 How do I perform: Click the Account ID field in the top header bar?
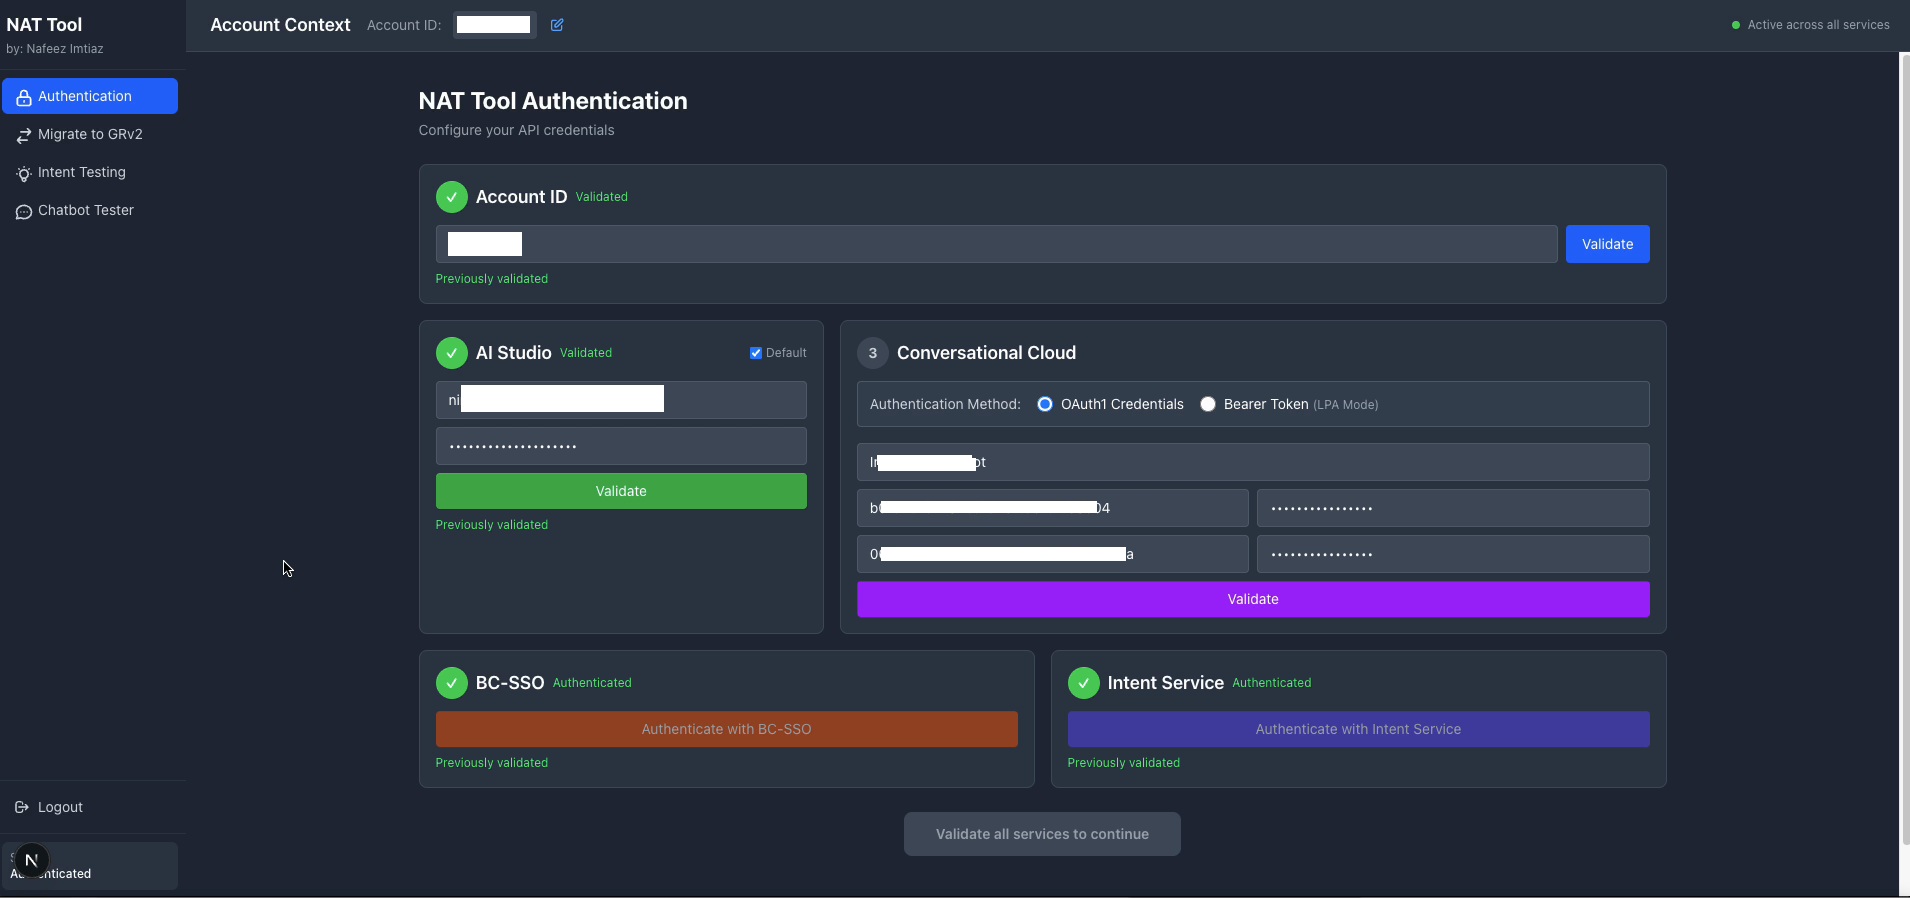tap(494, 25)
